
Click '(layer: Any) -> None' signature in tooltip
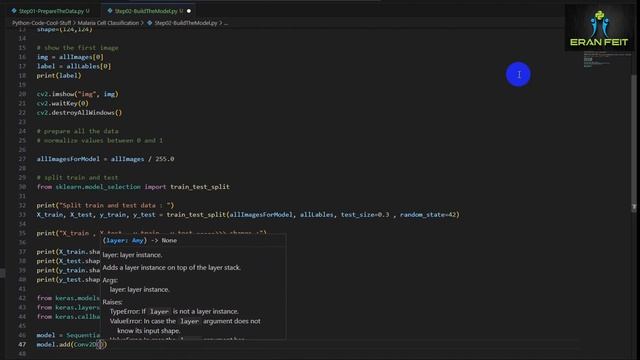(140, 240)
